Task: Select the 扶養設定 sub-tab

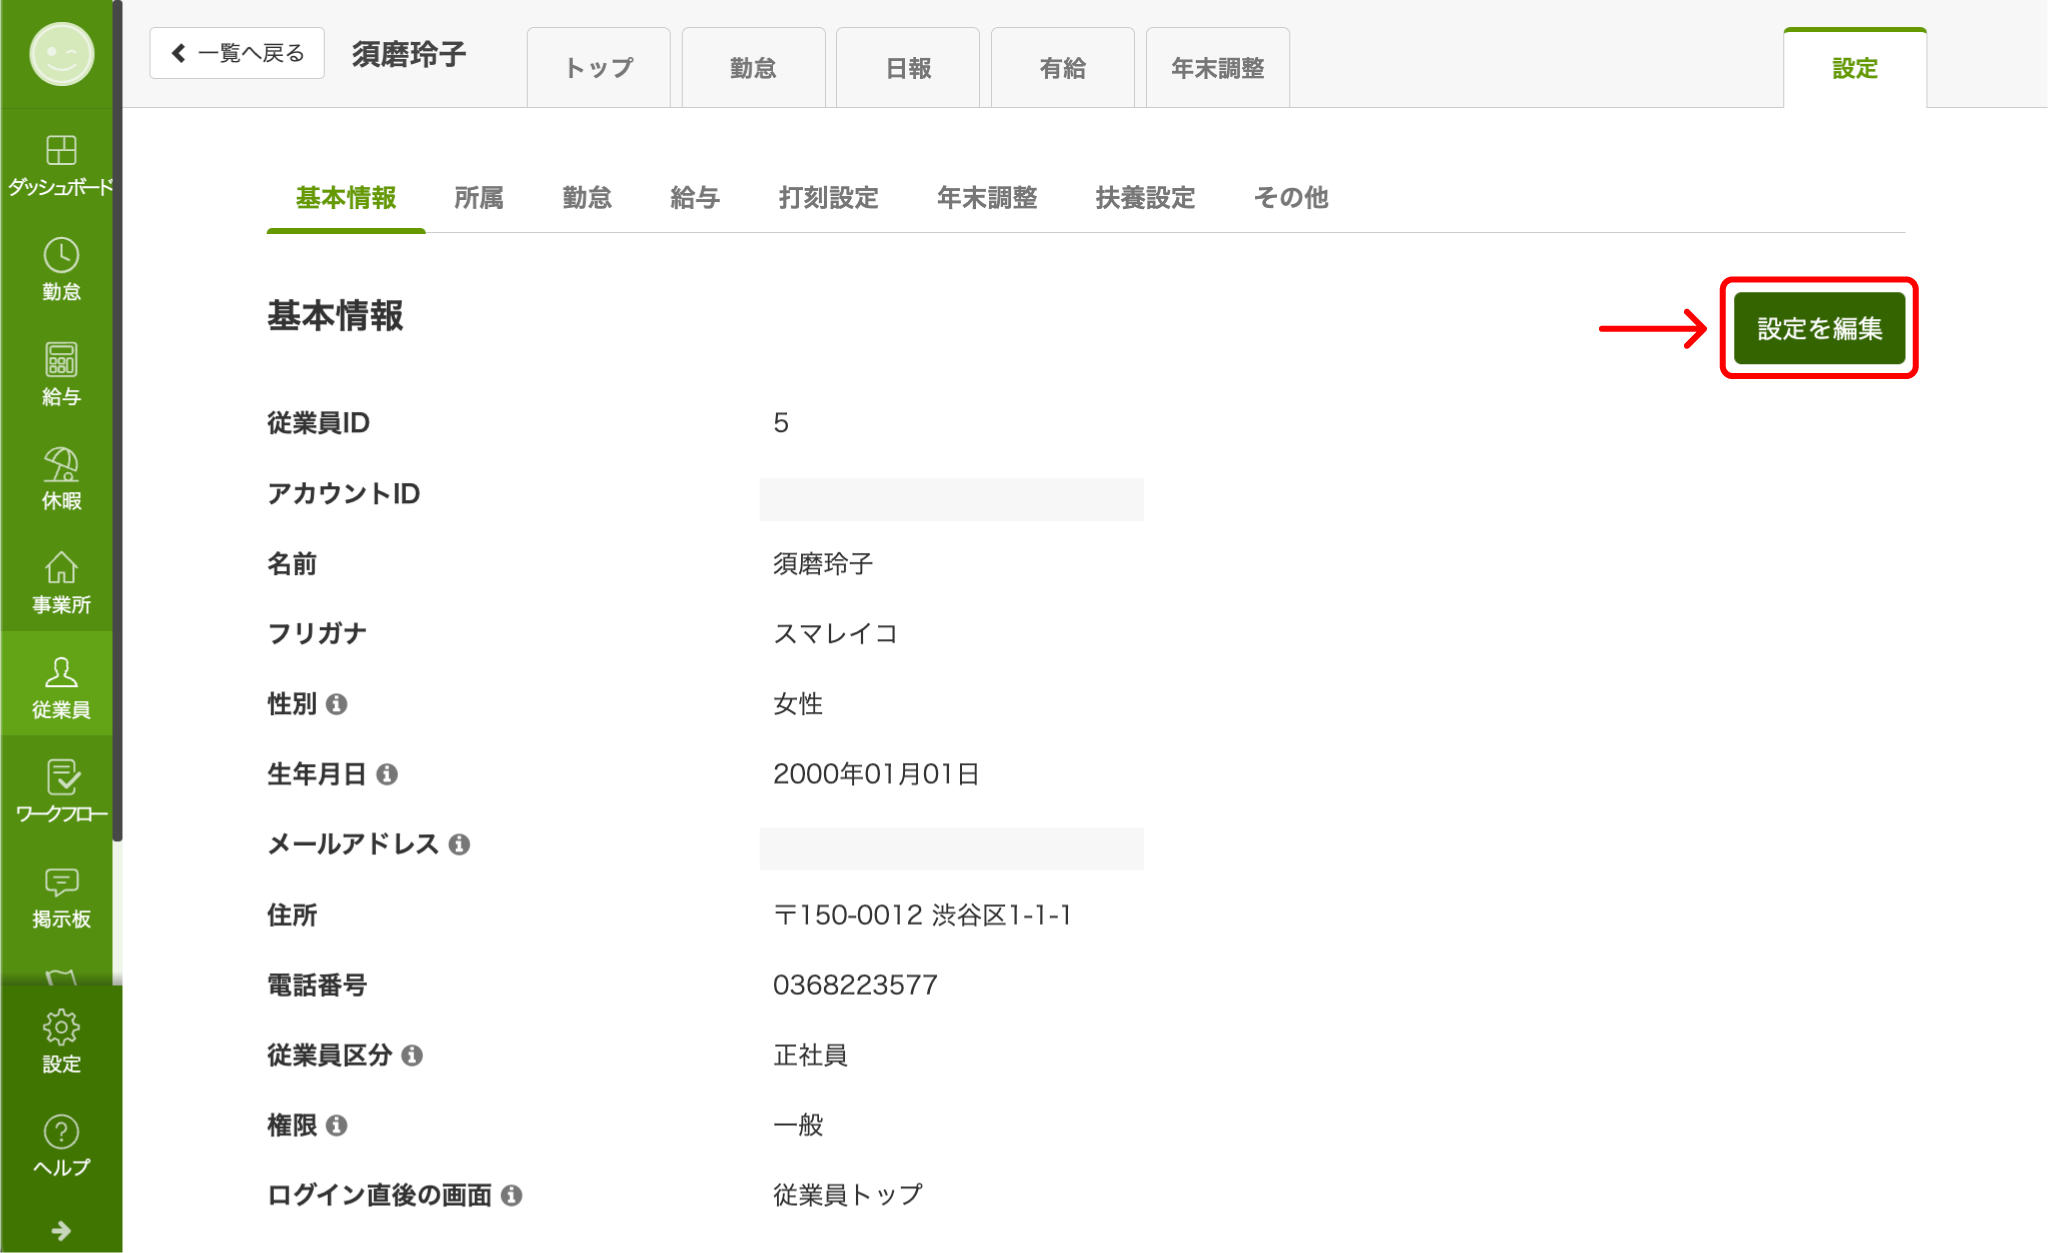Action: tap(1145, 198)
